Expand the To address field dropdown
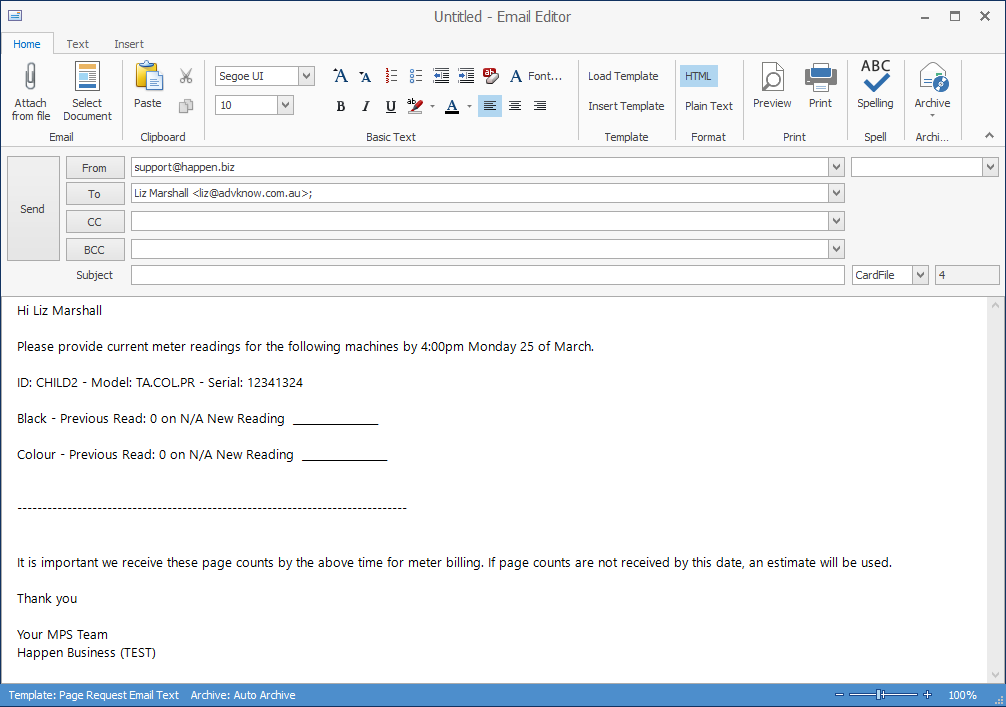This screenshot has width=1006, height=707. 836,192
